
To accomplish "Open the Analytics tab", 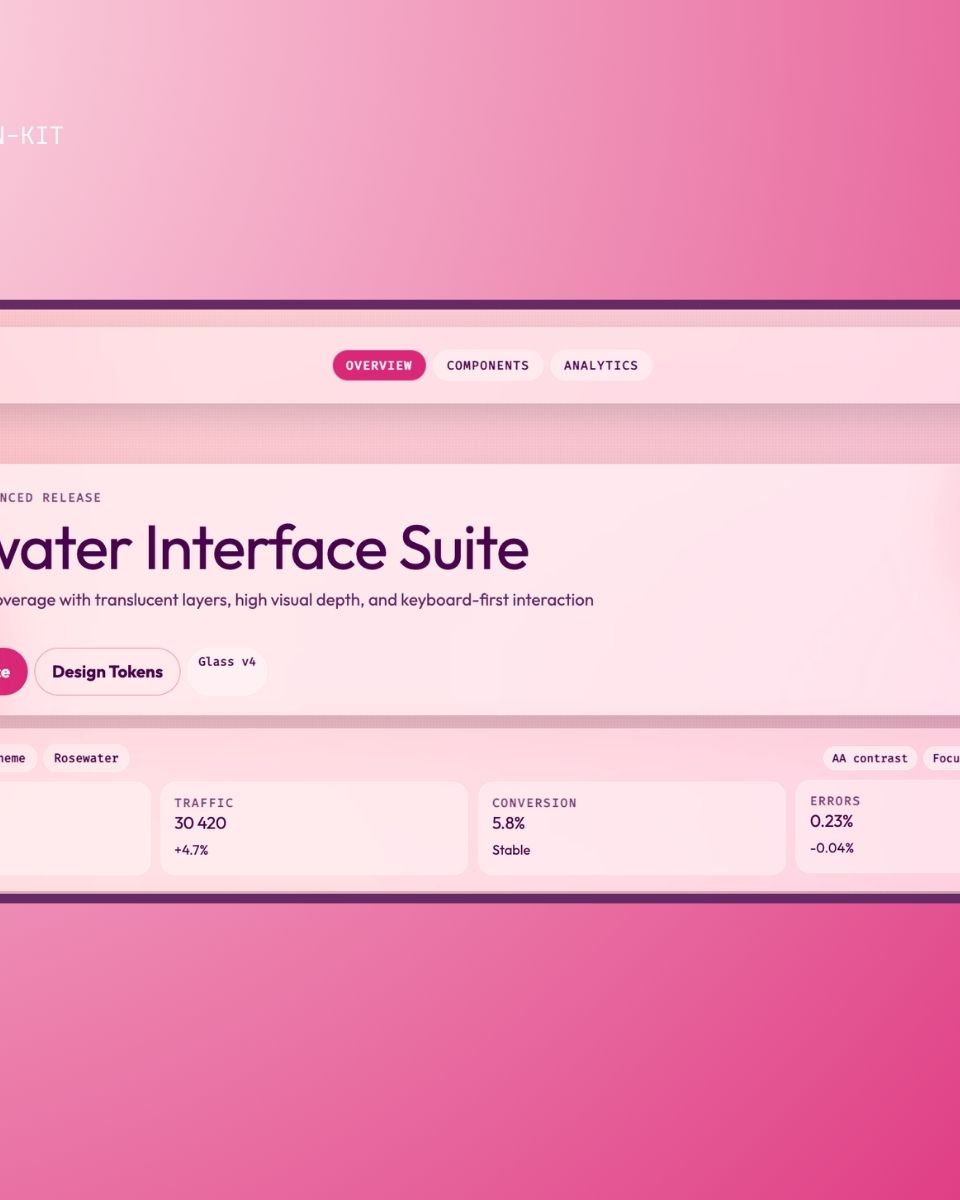I will click(601, 365).
